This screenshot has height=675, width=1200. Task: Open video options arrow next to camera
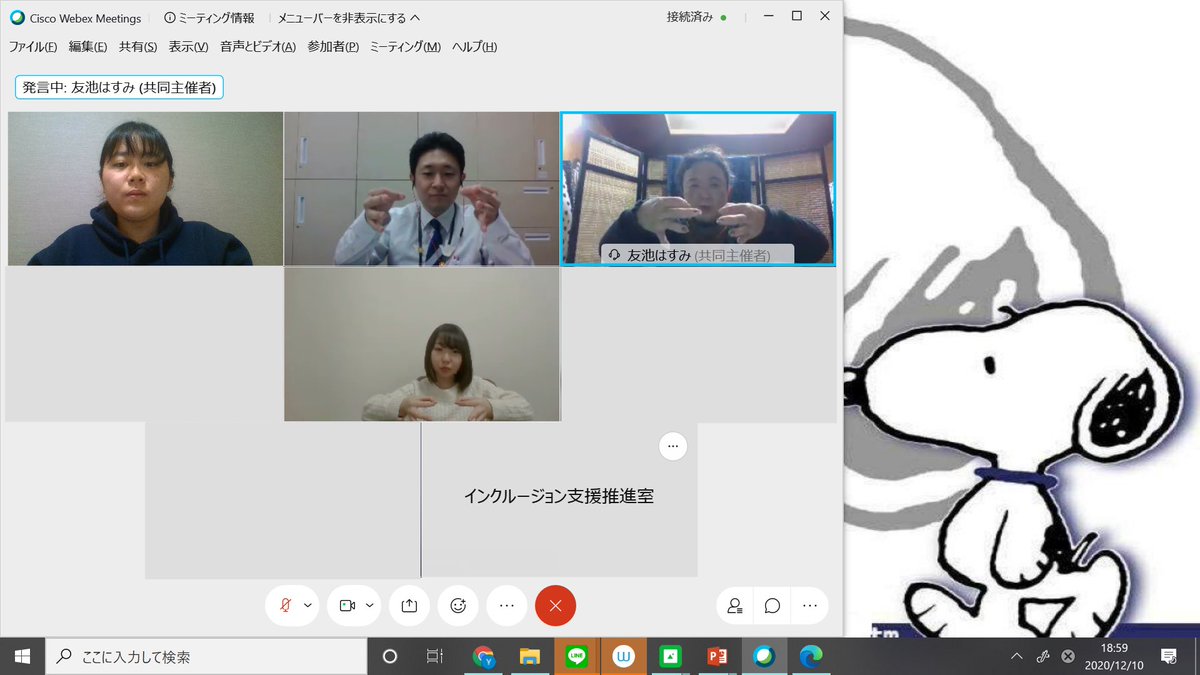pyautogui.click(x=370, y=605)
